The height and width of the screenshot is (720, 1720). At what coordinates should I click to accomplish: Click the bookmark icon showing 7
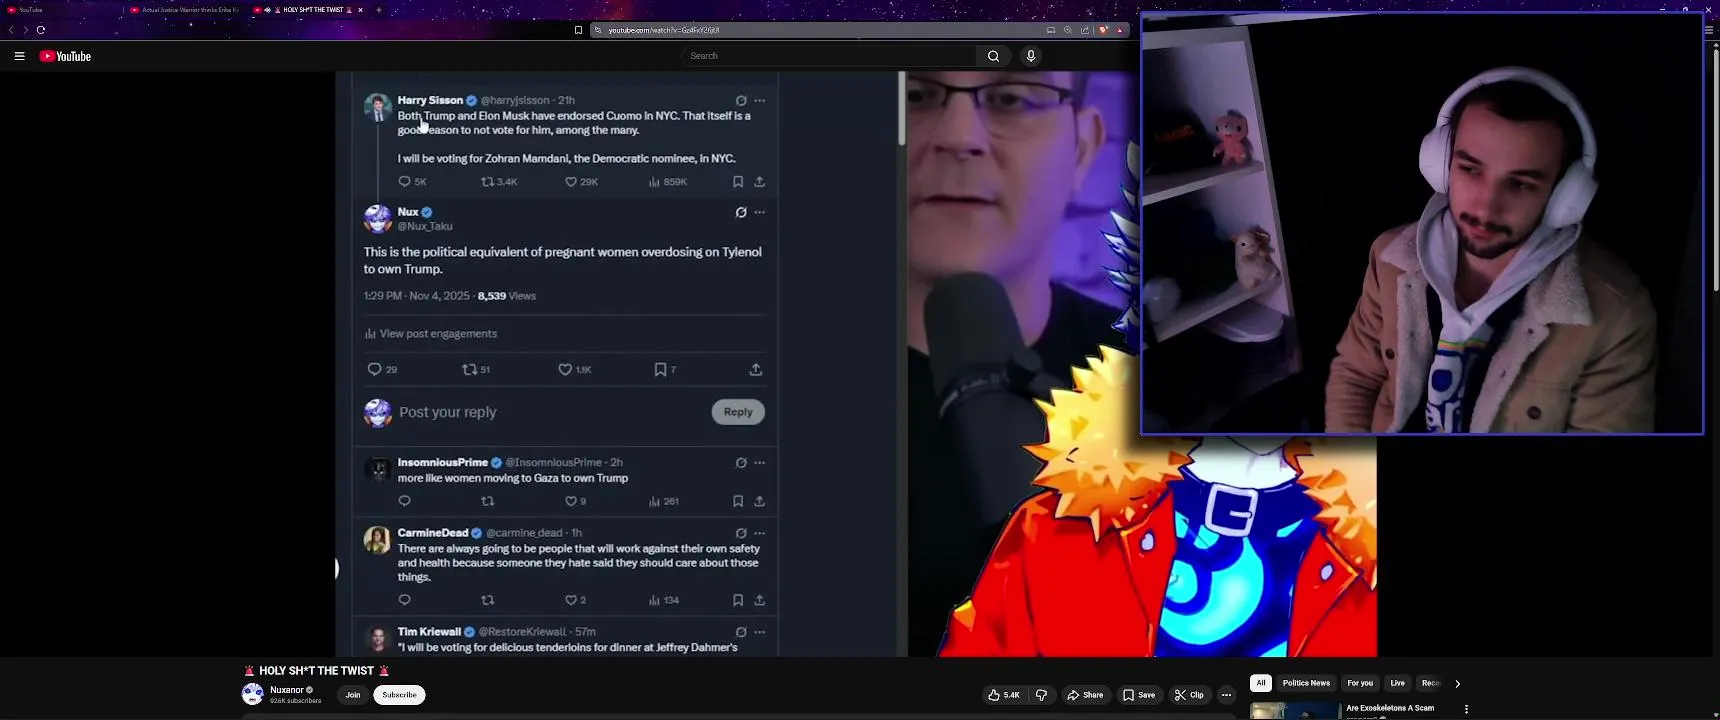[660, 370]
